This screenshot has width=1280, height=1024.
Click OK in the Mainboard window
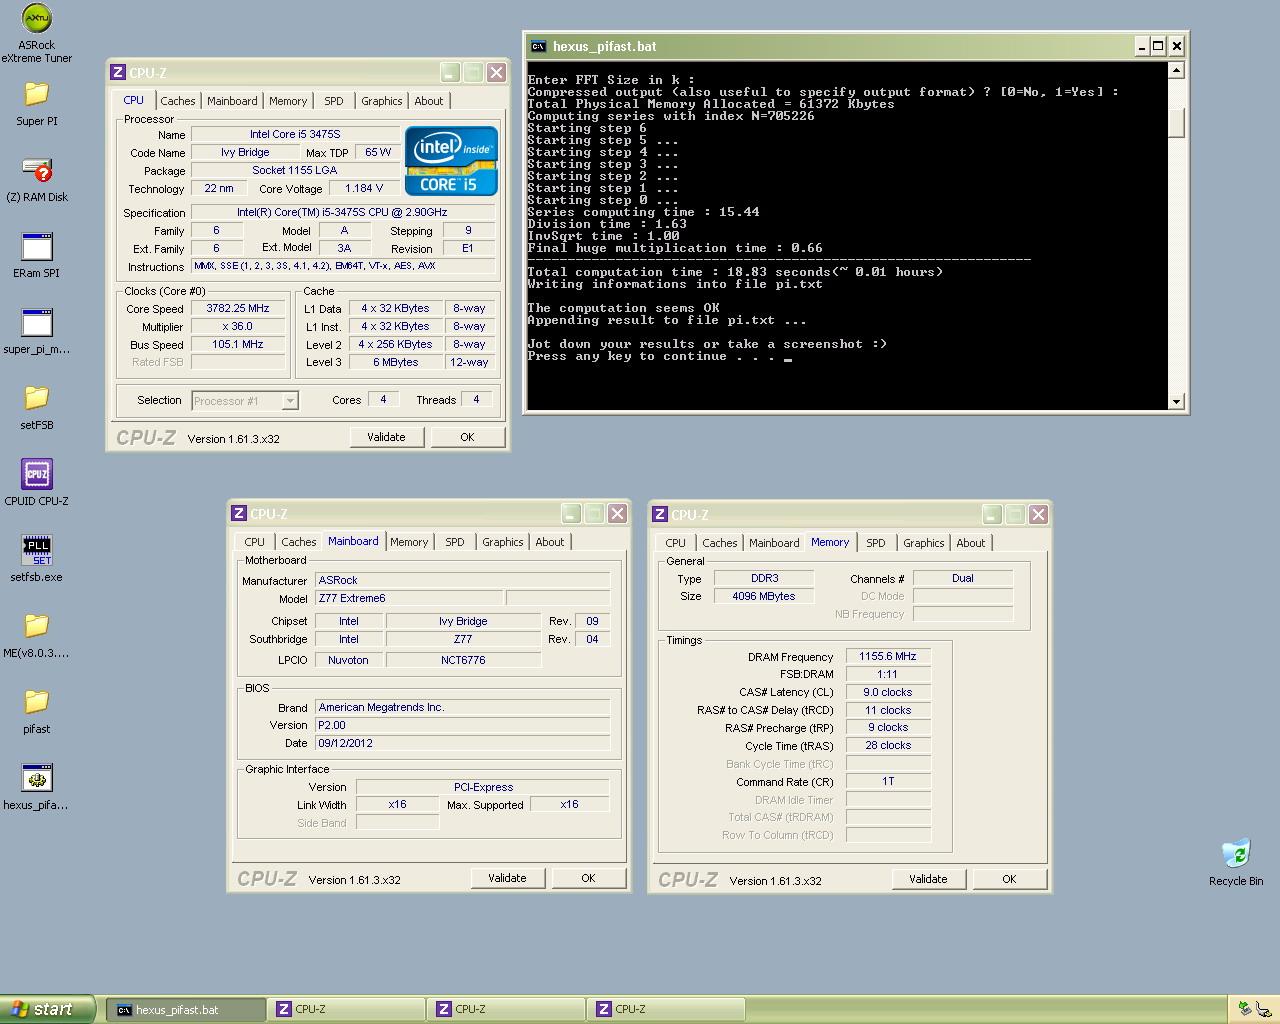[x=588, y=878]
